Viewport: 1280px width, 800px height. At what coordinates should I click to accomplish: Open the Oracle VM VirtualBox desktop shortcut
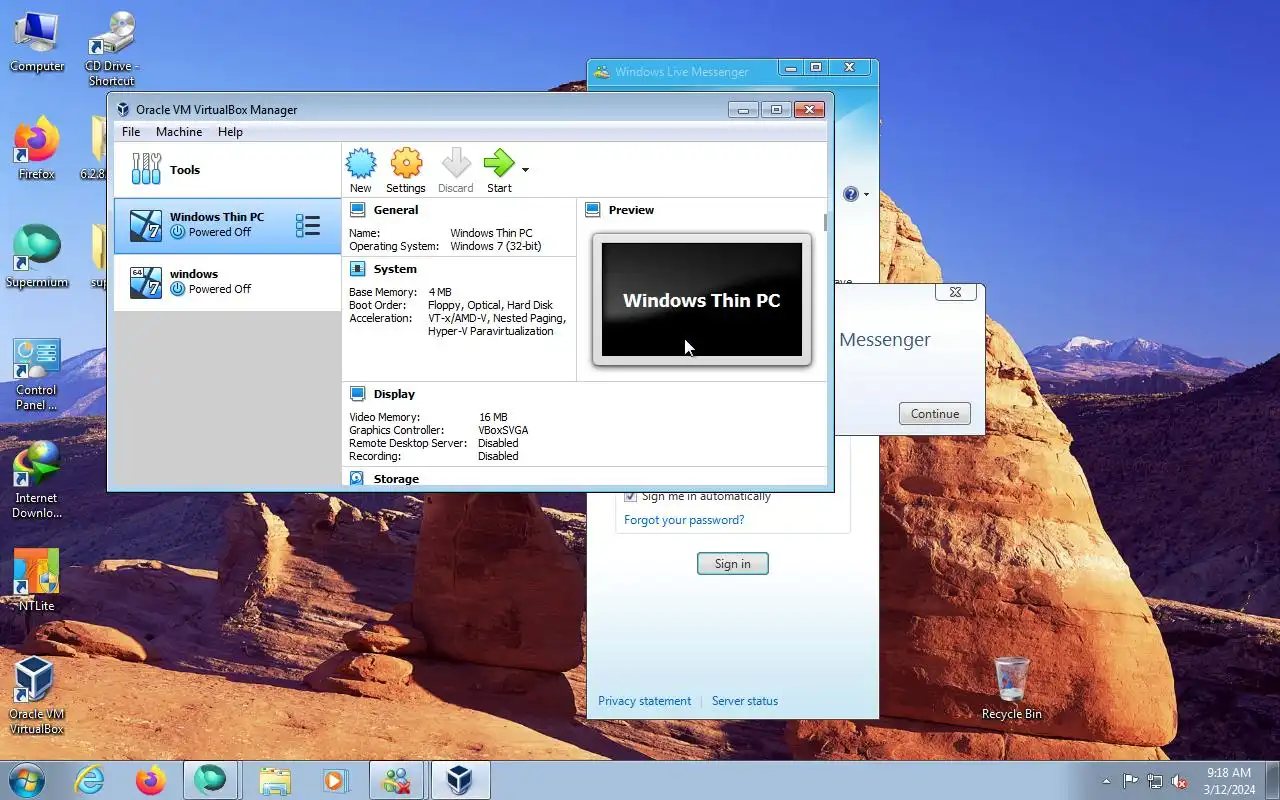37,696
